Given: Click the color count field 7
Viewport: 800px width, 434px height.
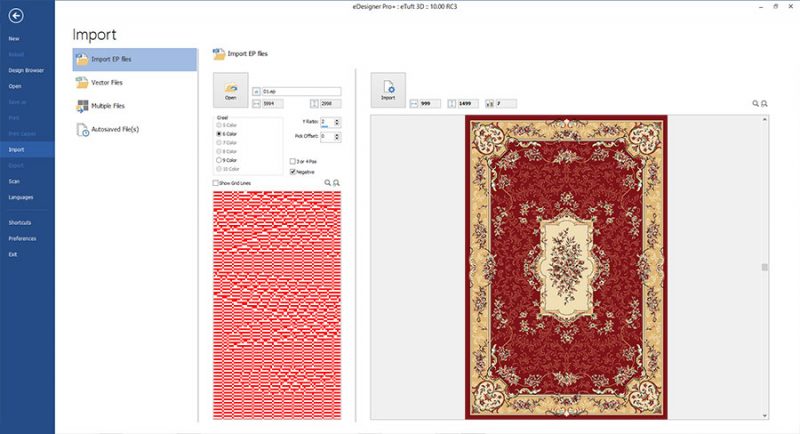Looking at the screenshot, I should (x=506, y=104).
